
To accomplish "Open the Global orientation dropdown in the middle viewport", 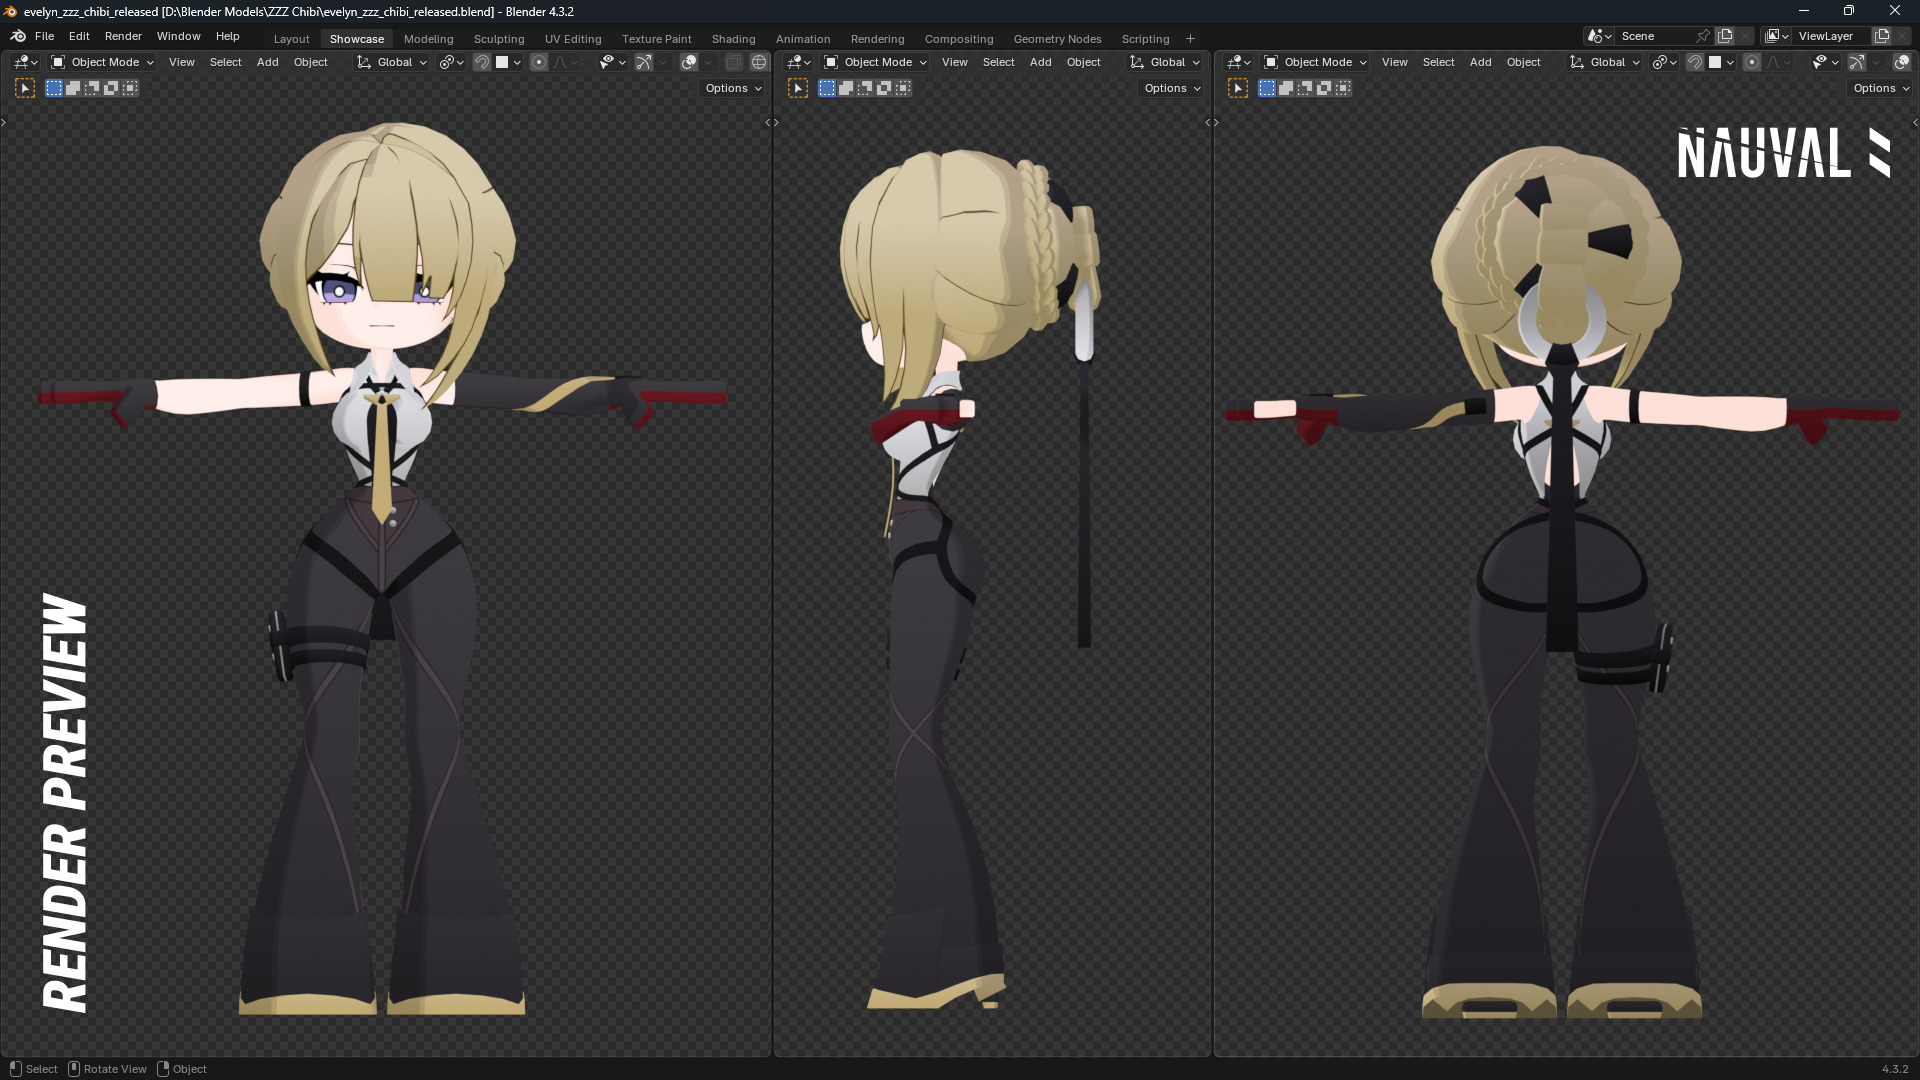I will point(1165,62).
